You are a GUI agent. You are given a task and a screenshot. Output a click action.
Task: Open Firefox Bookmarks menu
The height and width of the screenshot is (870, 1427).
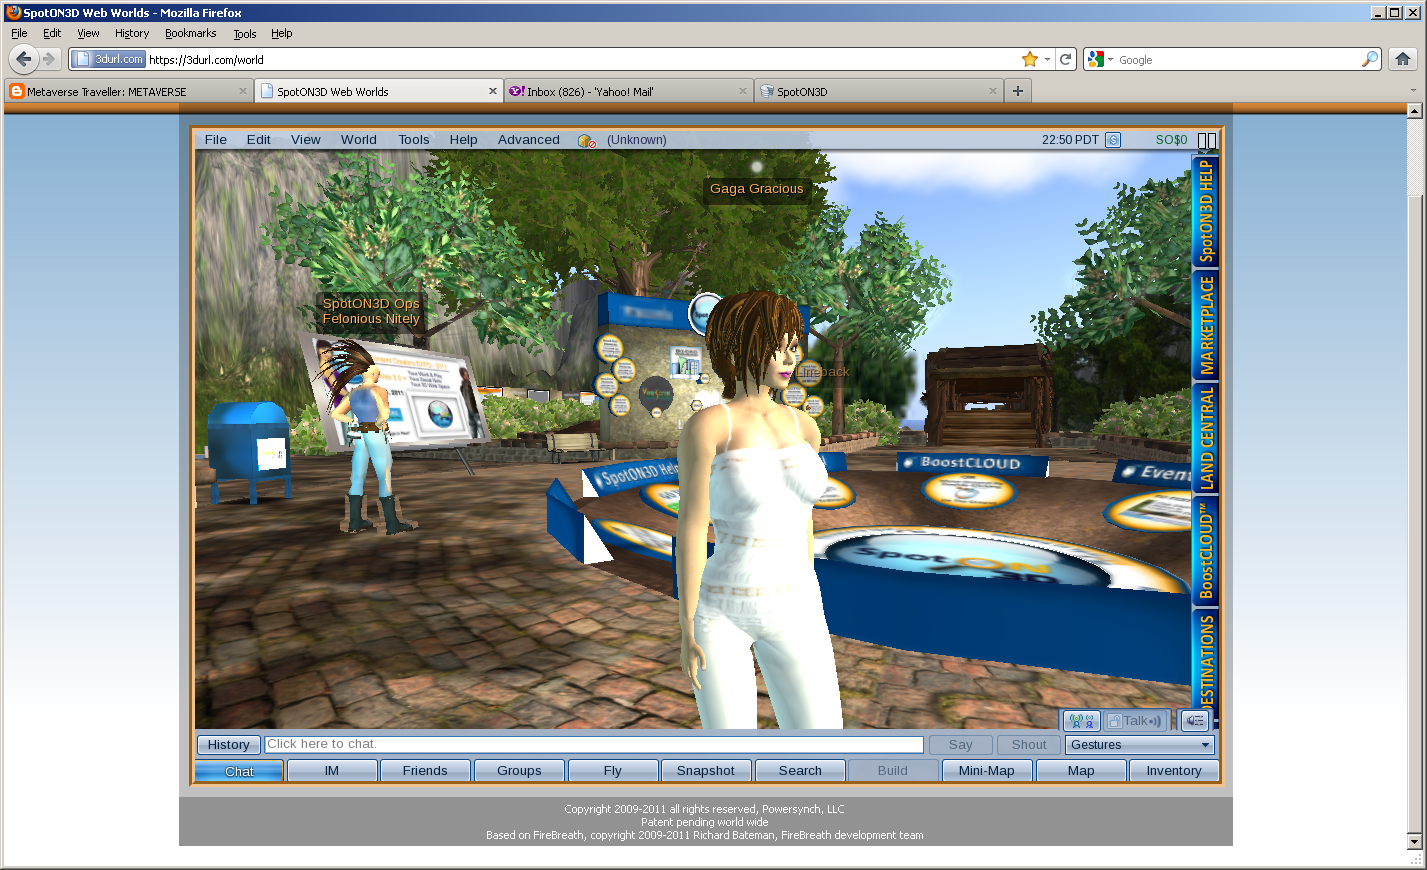[190, 33]
